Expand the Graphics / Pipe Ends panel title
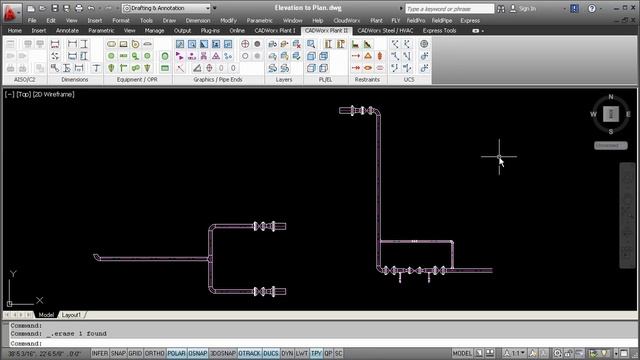The height and width of the screenshot is (360, 640). coord(218,80)
